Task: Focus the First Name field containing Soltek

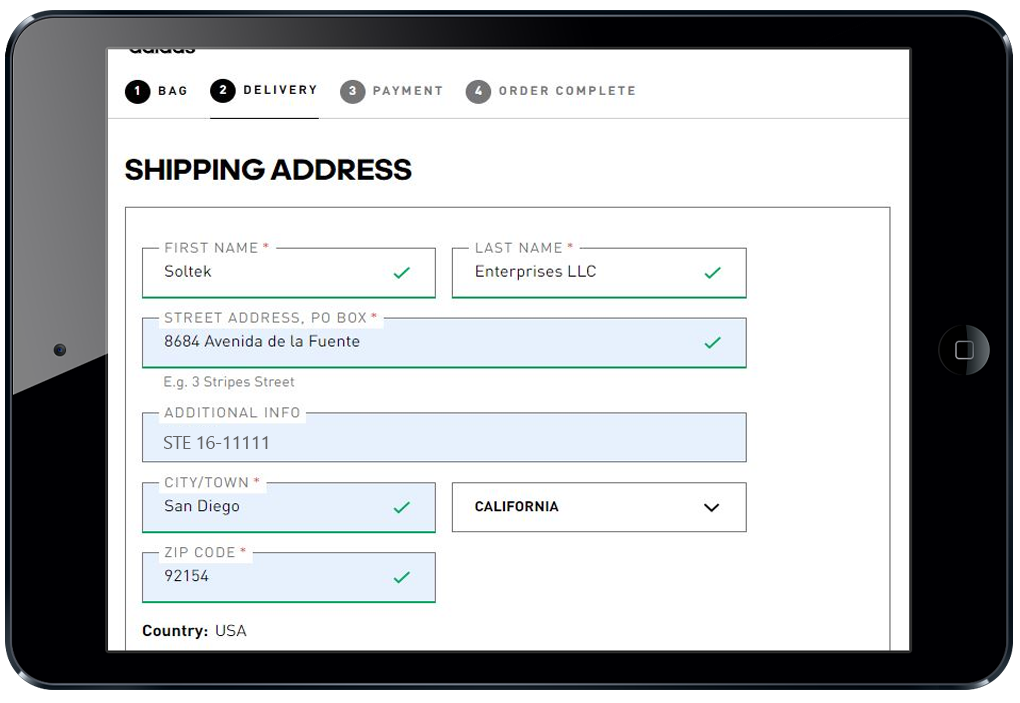Action: 270,272
